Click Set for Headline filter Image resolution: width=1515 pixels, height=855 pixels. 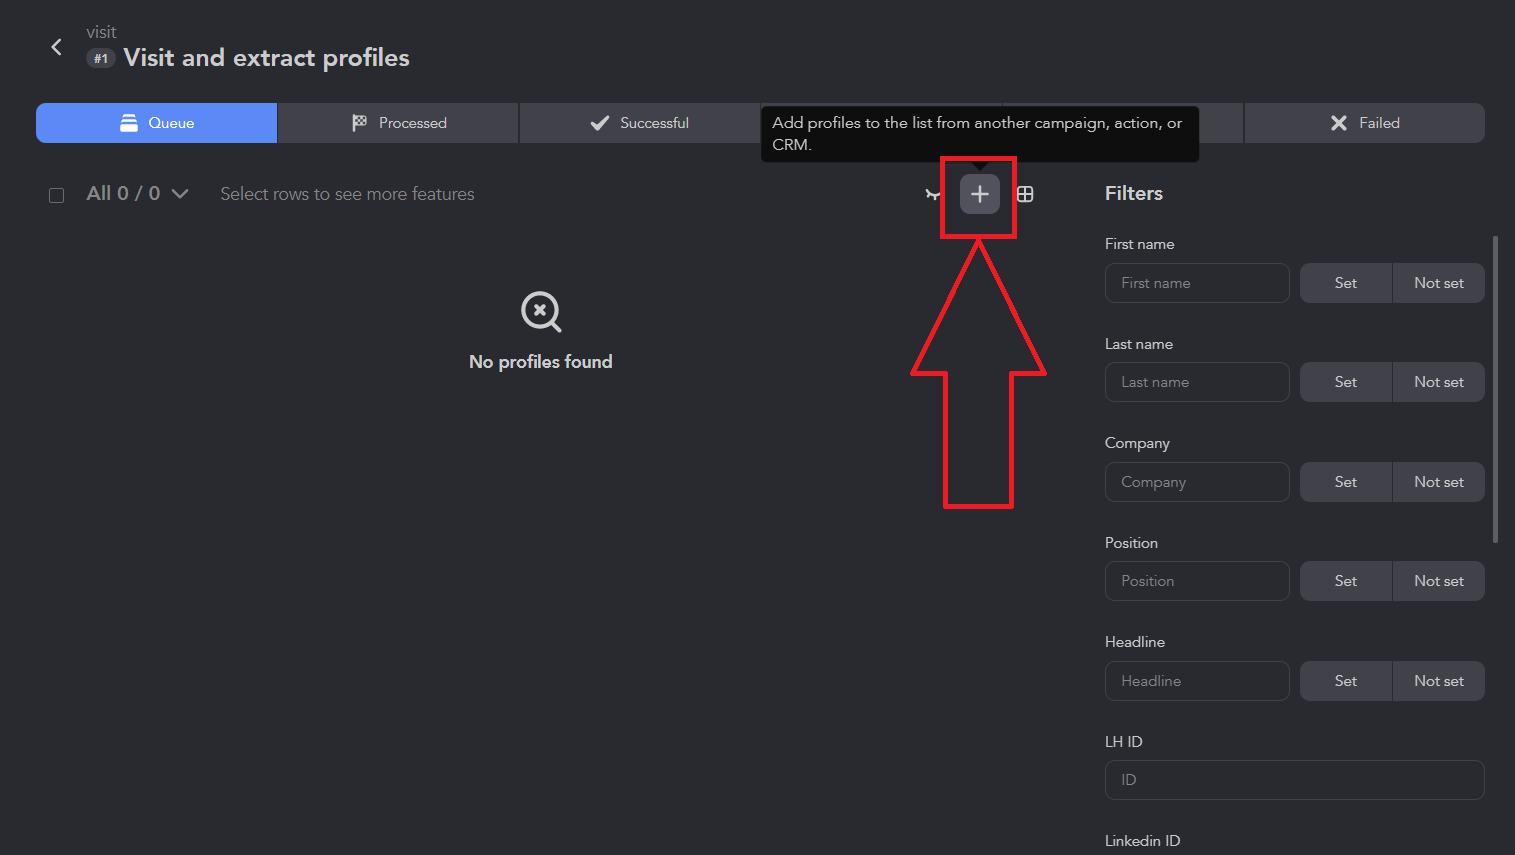[x=1346, y=681]
